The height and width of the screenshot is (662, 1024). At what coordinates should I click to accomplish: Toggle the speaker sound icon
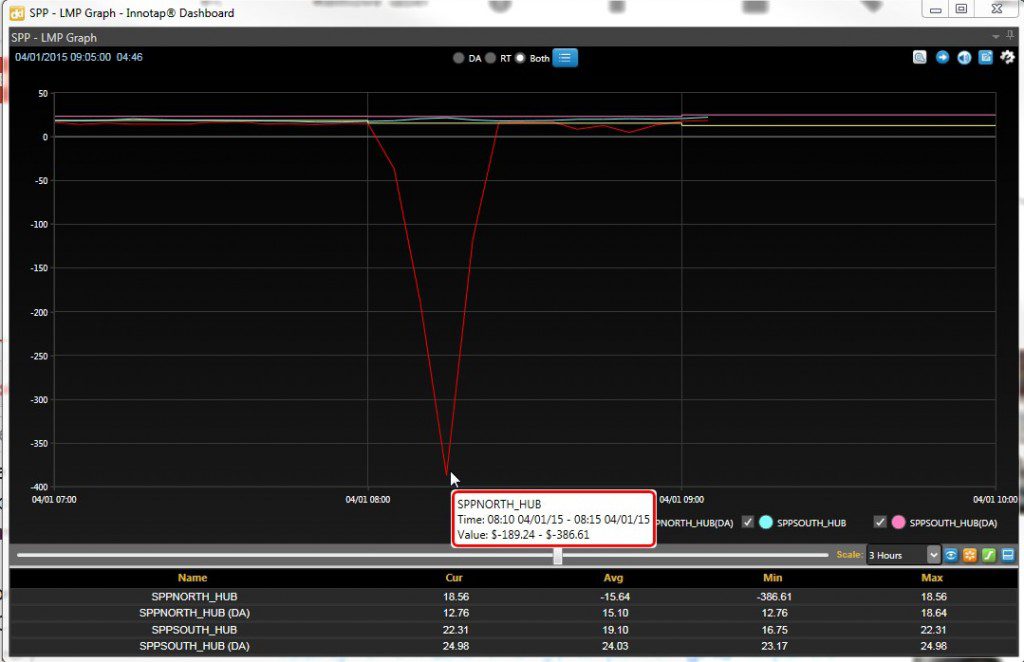[964, 57]
